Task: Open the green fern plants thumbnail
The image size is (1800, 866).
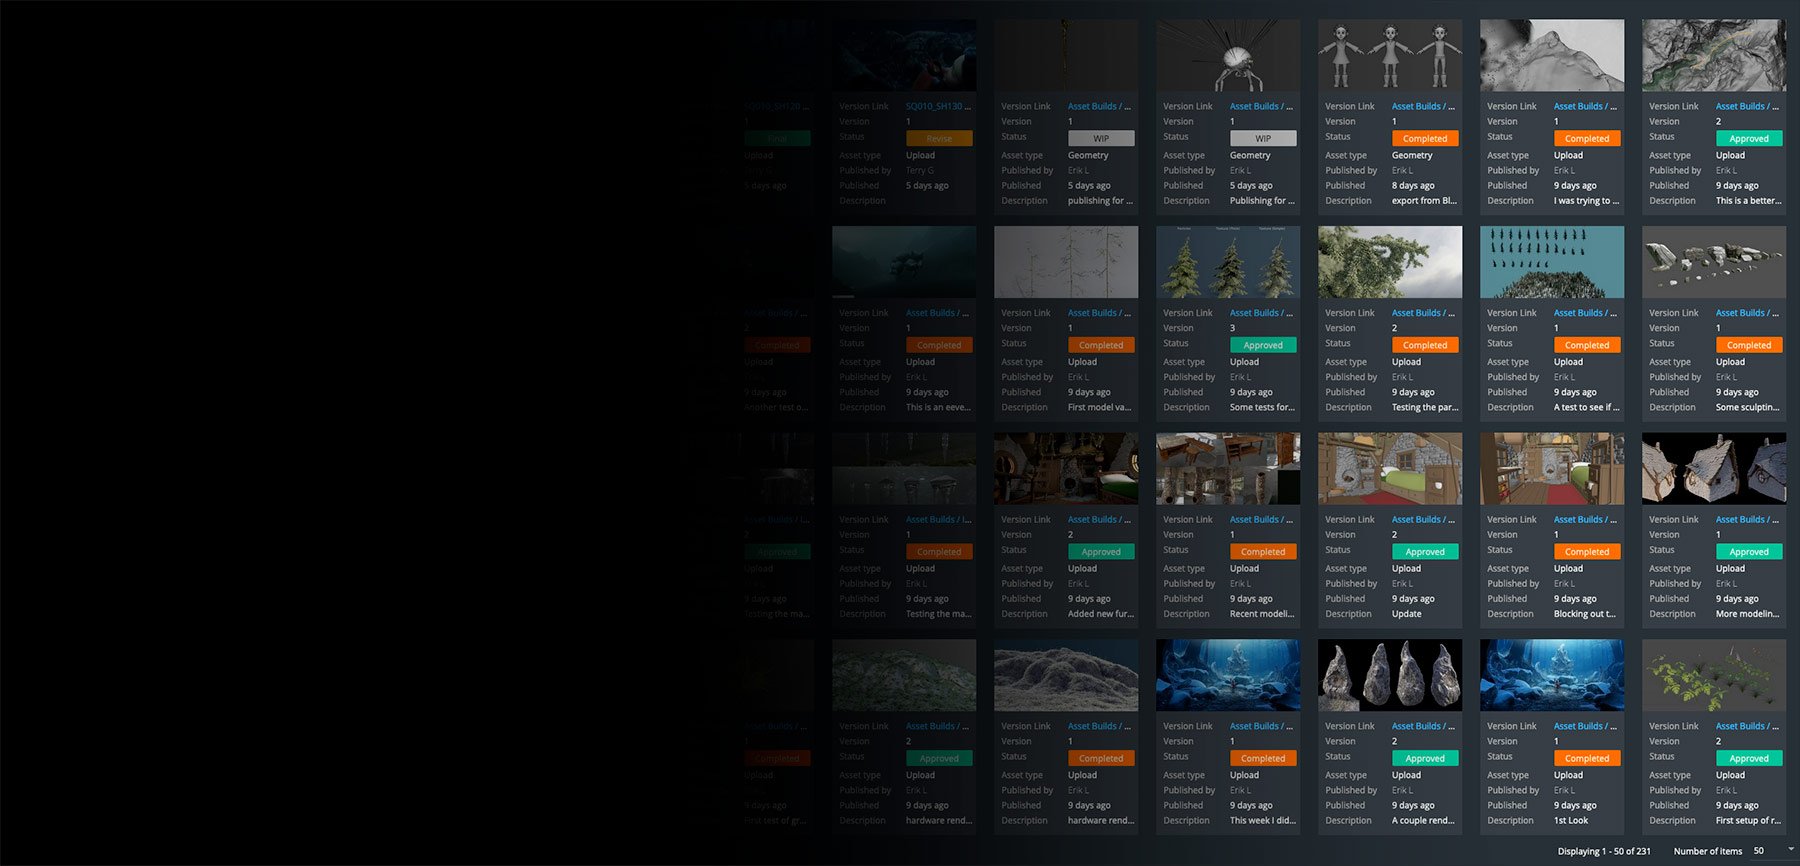Action: pos(1714,675)
